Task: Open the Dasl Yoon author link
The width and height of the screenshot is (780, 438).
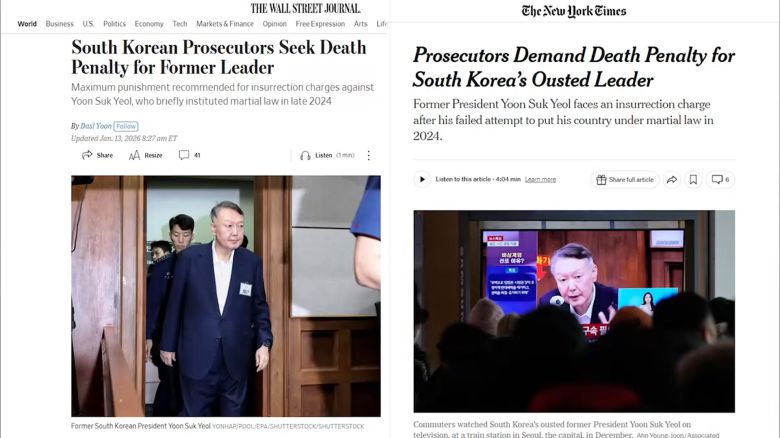Action: click(96, 126)
